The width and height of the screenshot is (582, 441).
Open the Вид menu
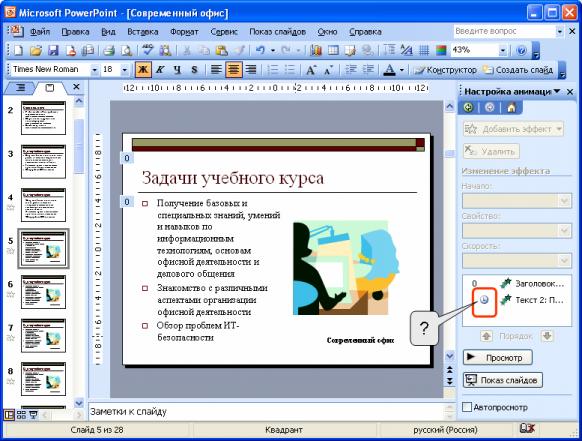[108, 32]
